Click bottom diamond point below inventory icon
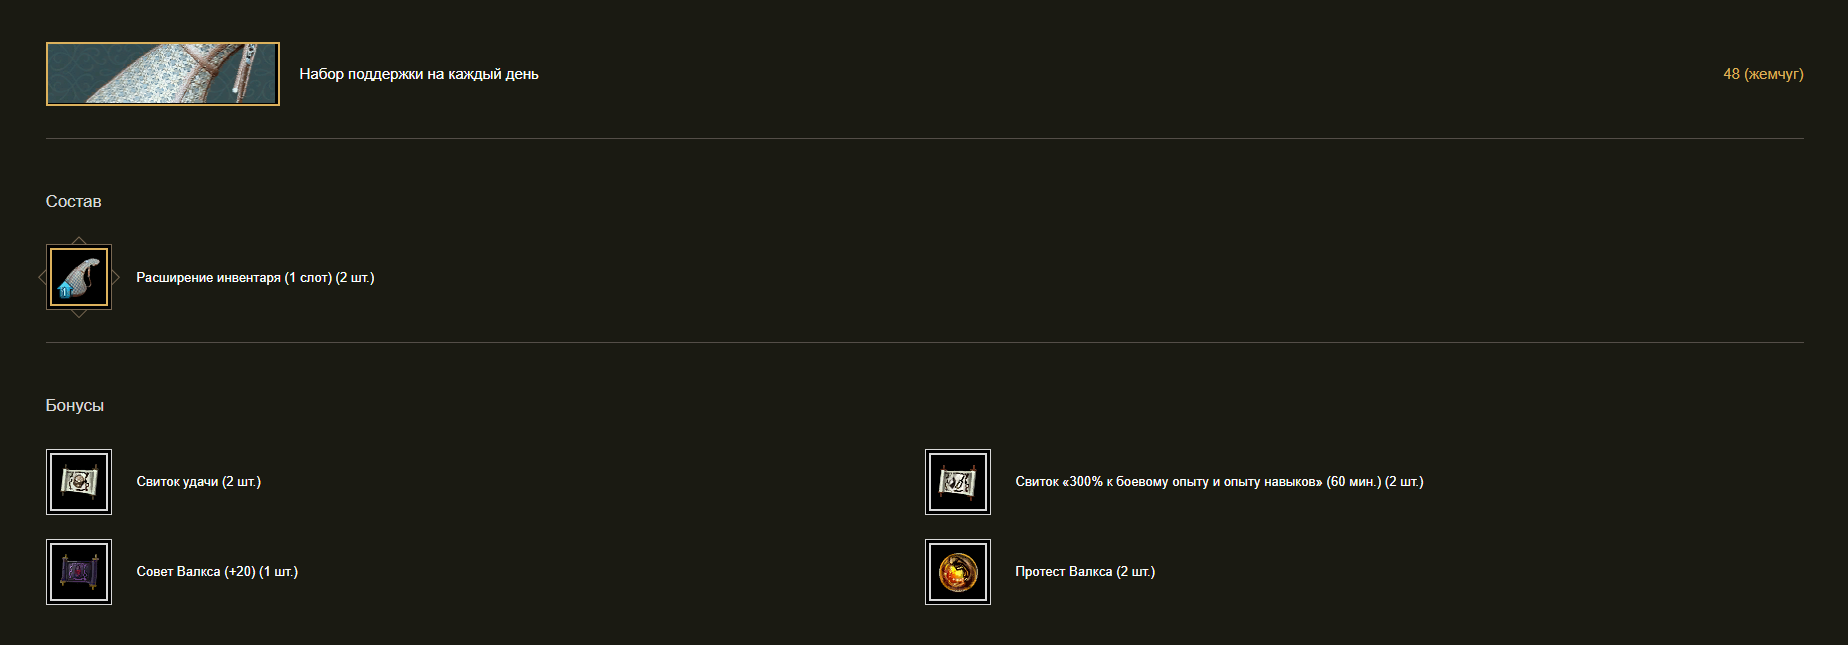Image resolution: width=1848 pixels, height=645 pixels. 79,314
